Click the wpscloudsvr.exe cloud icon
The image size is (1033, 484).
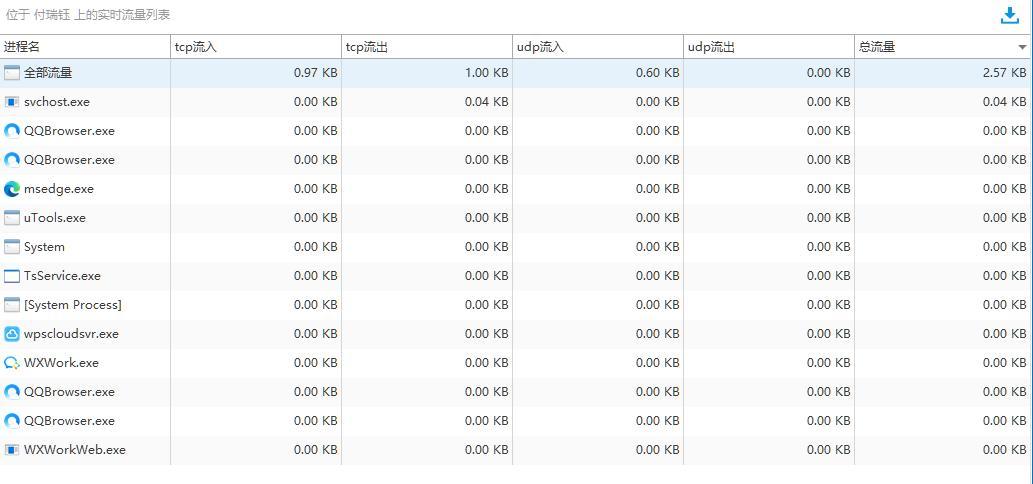click(x=12, y=334)
